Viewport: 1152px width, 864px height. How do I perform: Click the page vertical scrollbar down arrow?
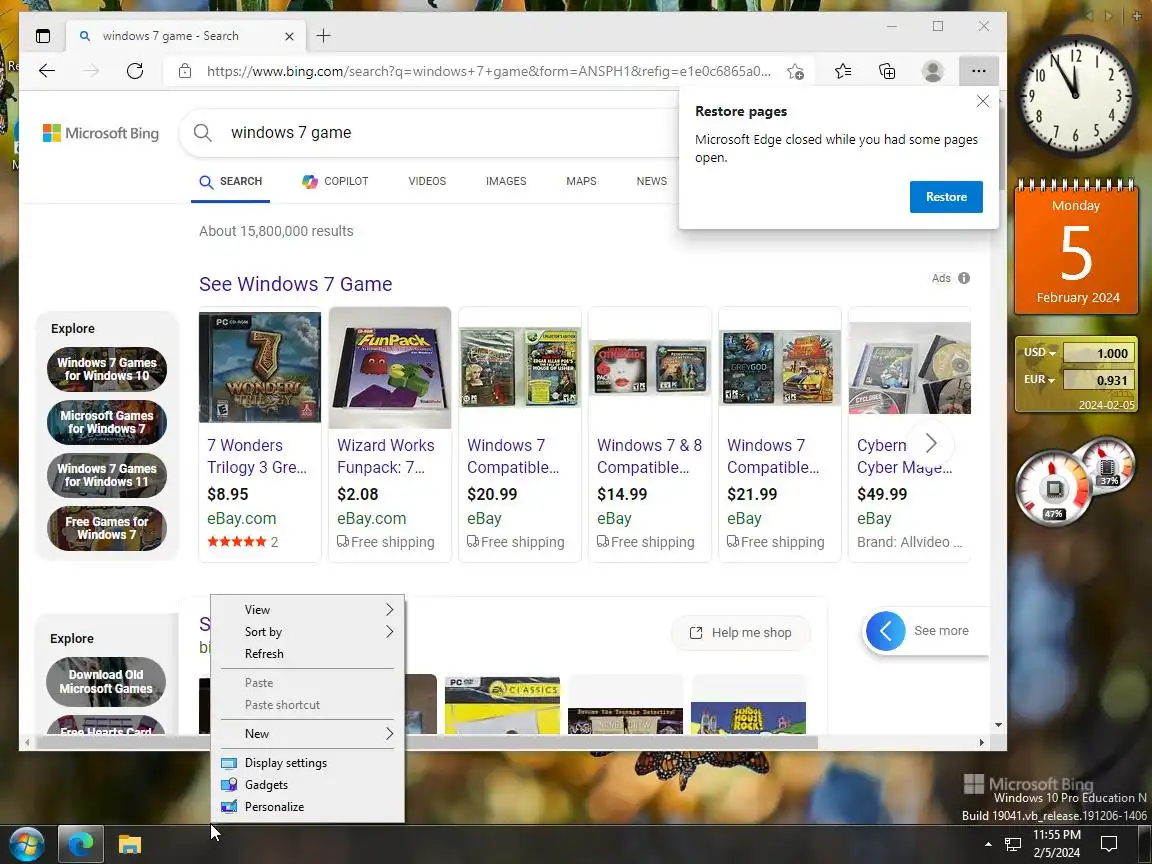tap(998, 725)
